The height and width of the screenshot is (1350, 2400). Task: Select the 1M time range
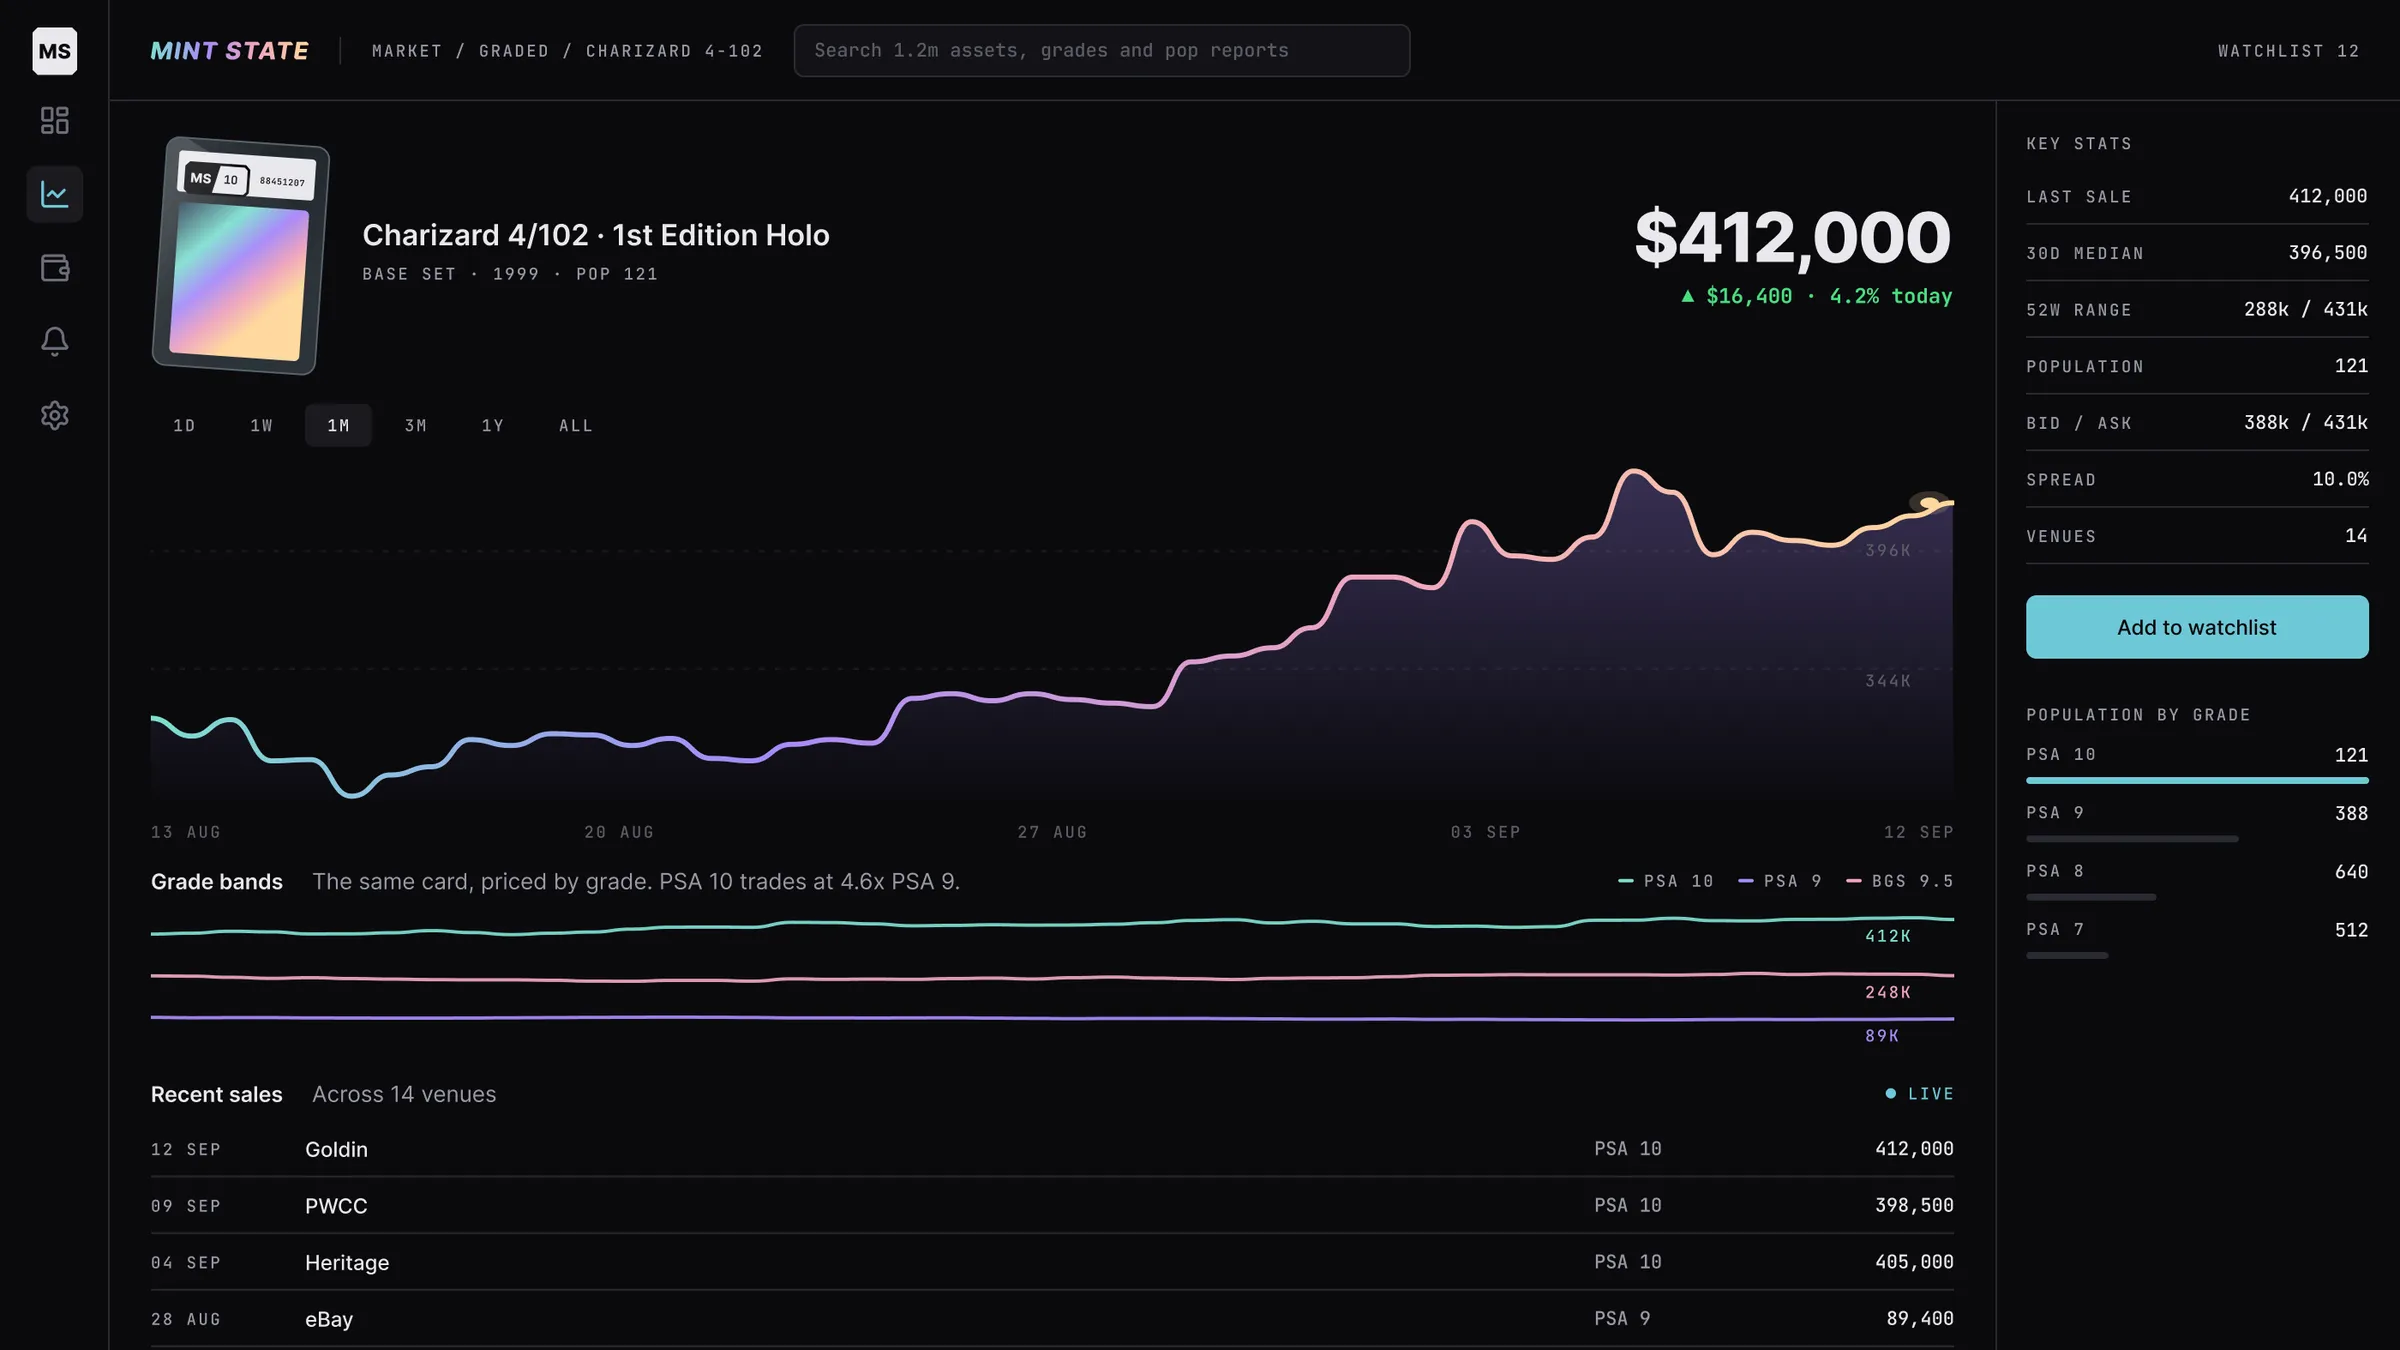338,426
